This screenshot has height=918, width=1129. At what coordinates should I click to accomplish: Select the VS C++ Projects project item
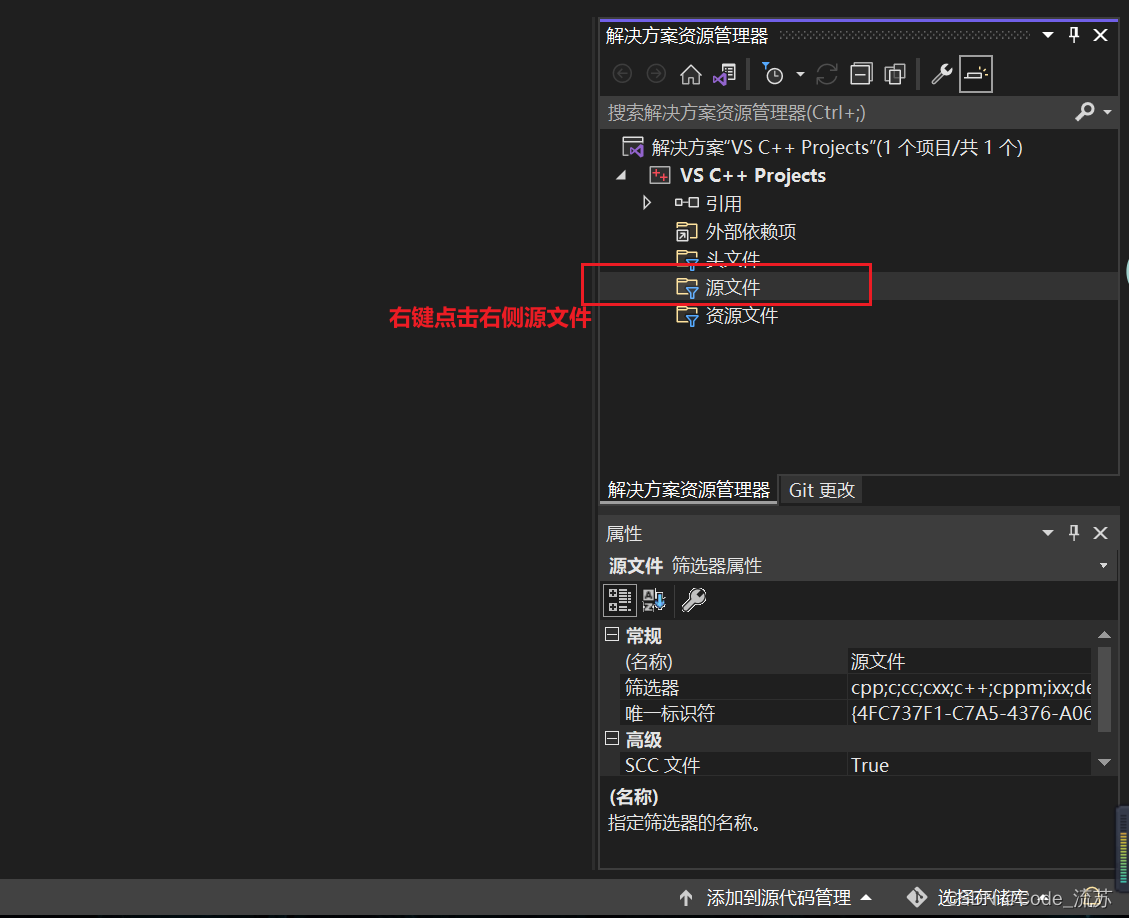pyautogui.click(x=738, y=176)
